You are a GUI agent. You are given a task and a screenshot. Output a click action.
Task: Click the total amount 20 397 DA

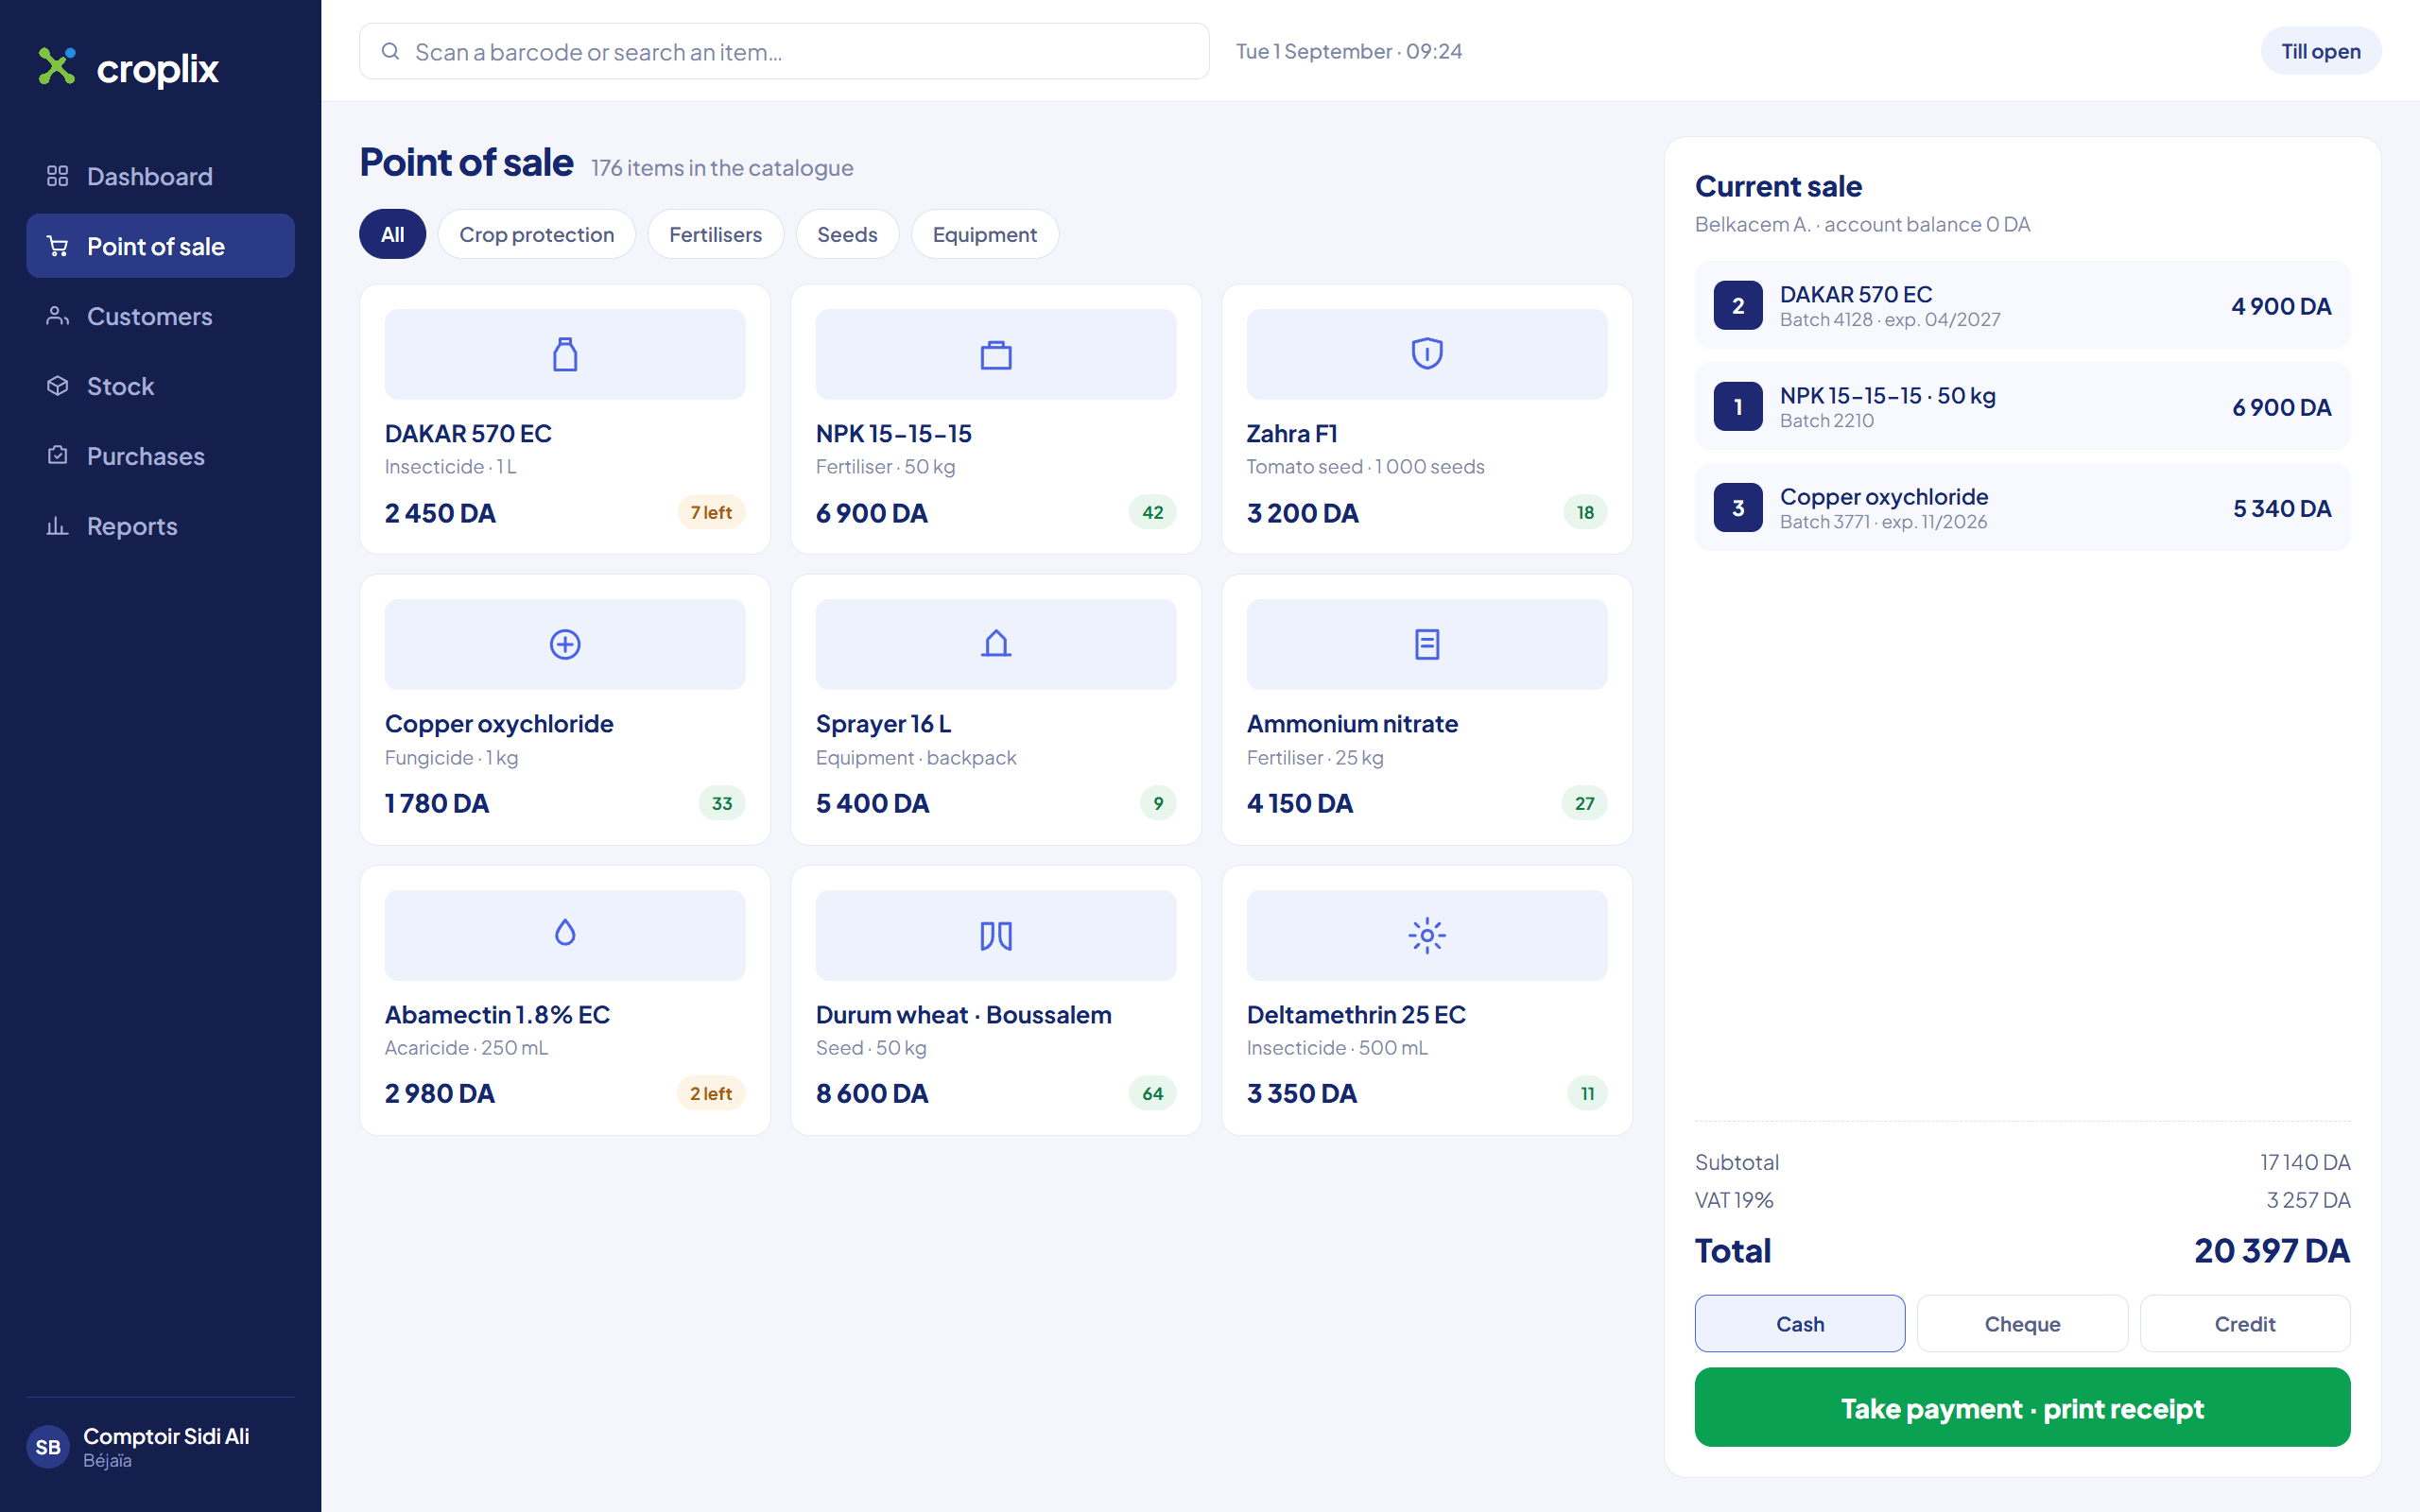pos(2272,1250)
